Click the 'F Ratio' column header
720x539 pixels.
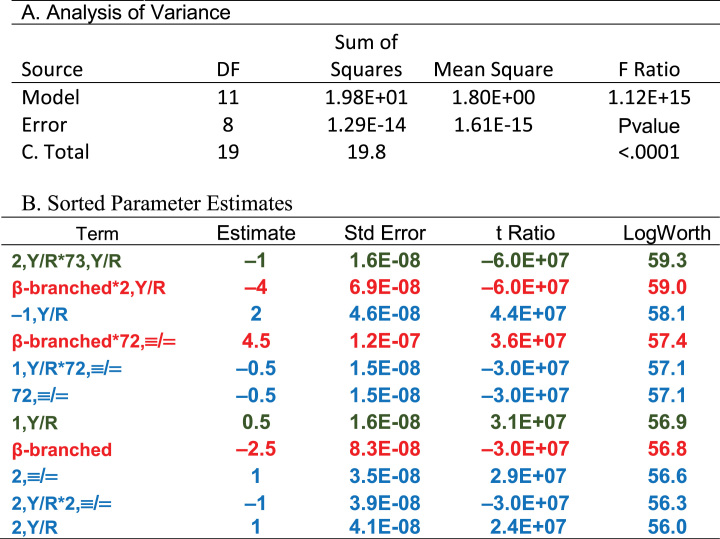[x=649, y=70]
